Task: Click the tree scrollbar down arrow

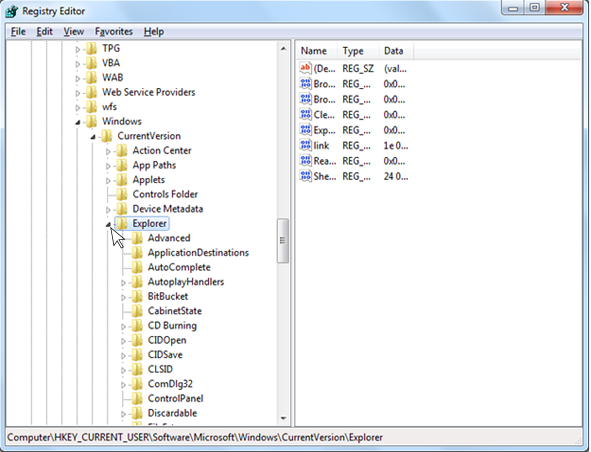Action: [x=283, y=418]
